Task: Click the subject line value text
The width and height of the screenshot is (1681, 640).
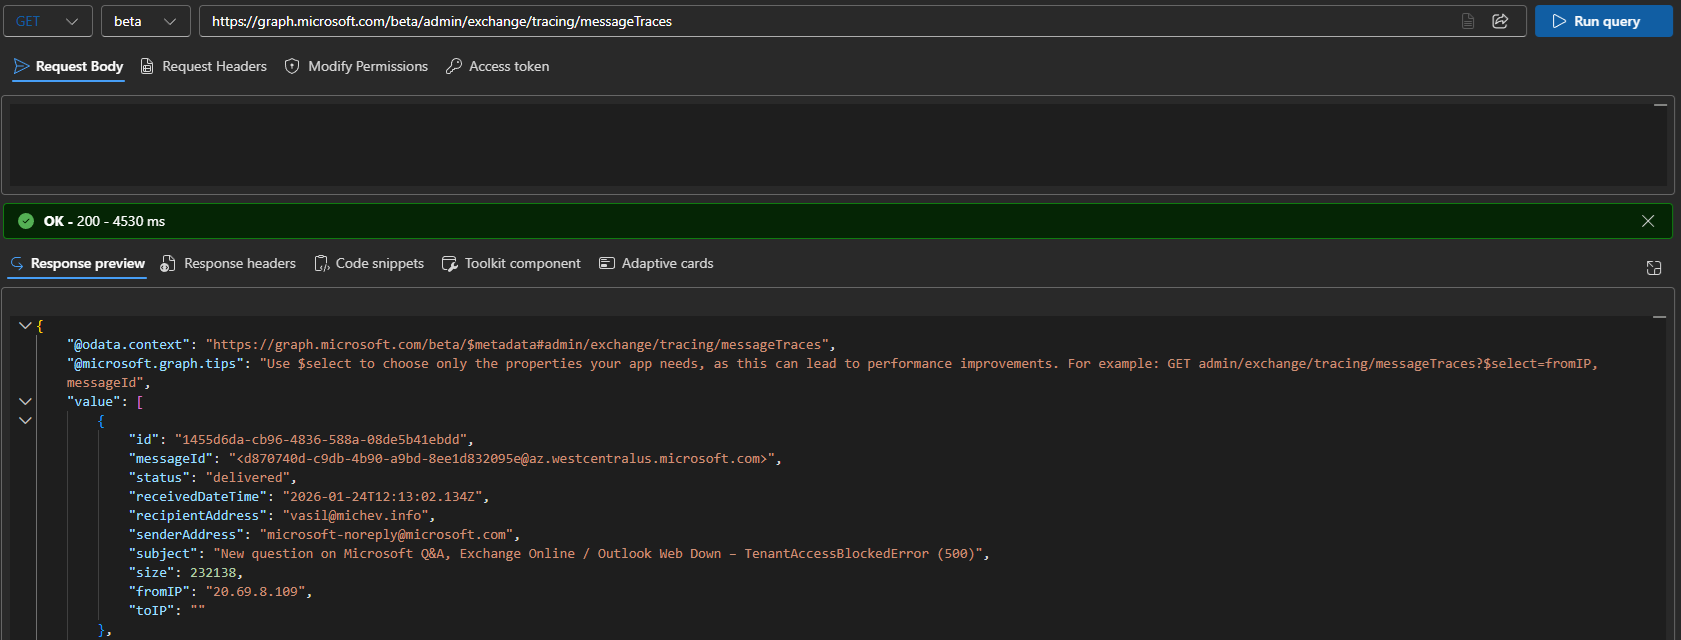Action: tap(598, 554)
